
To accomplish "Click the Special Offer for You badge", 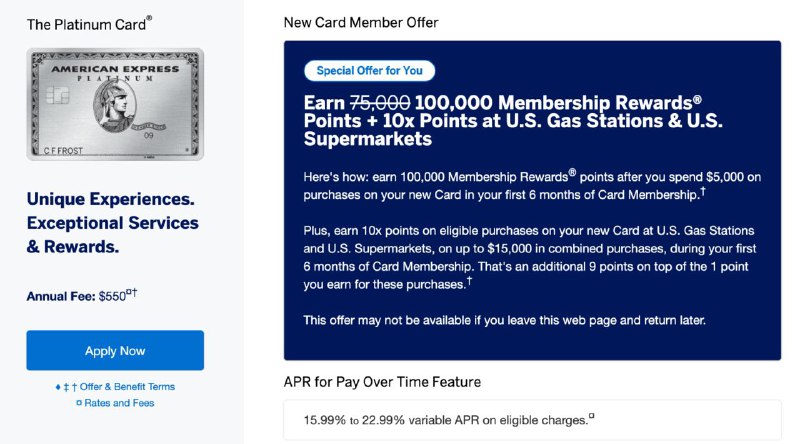I will tap(369, 71).
